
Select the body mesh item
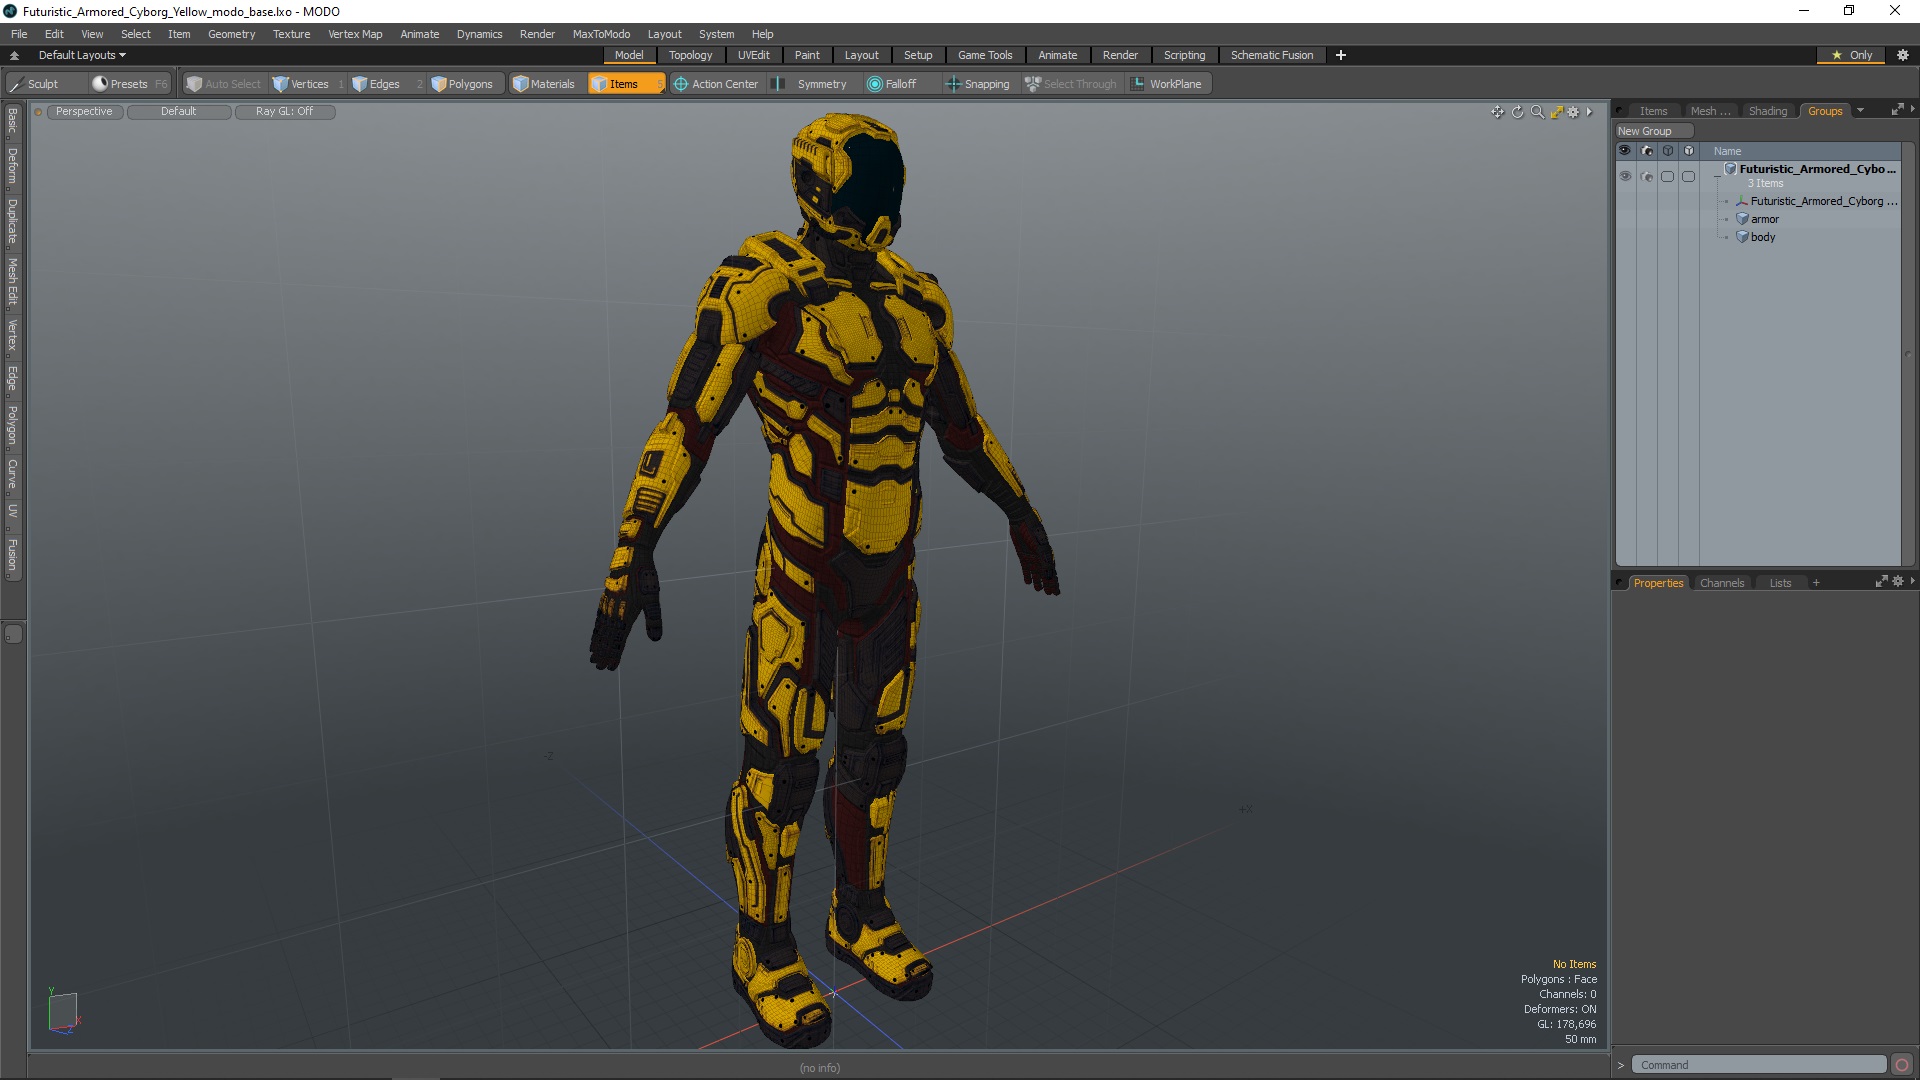[x=1762, y=237]
